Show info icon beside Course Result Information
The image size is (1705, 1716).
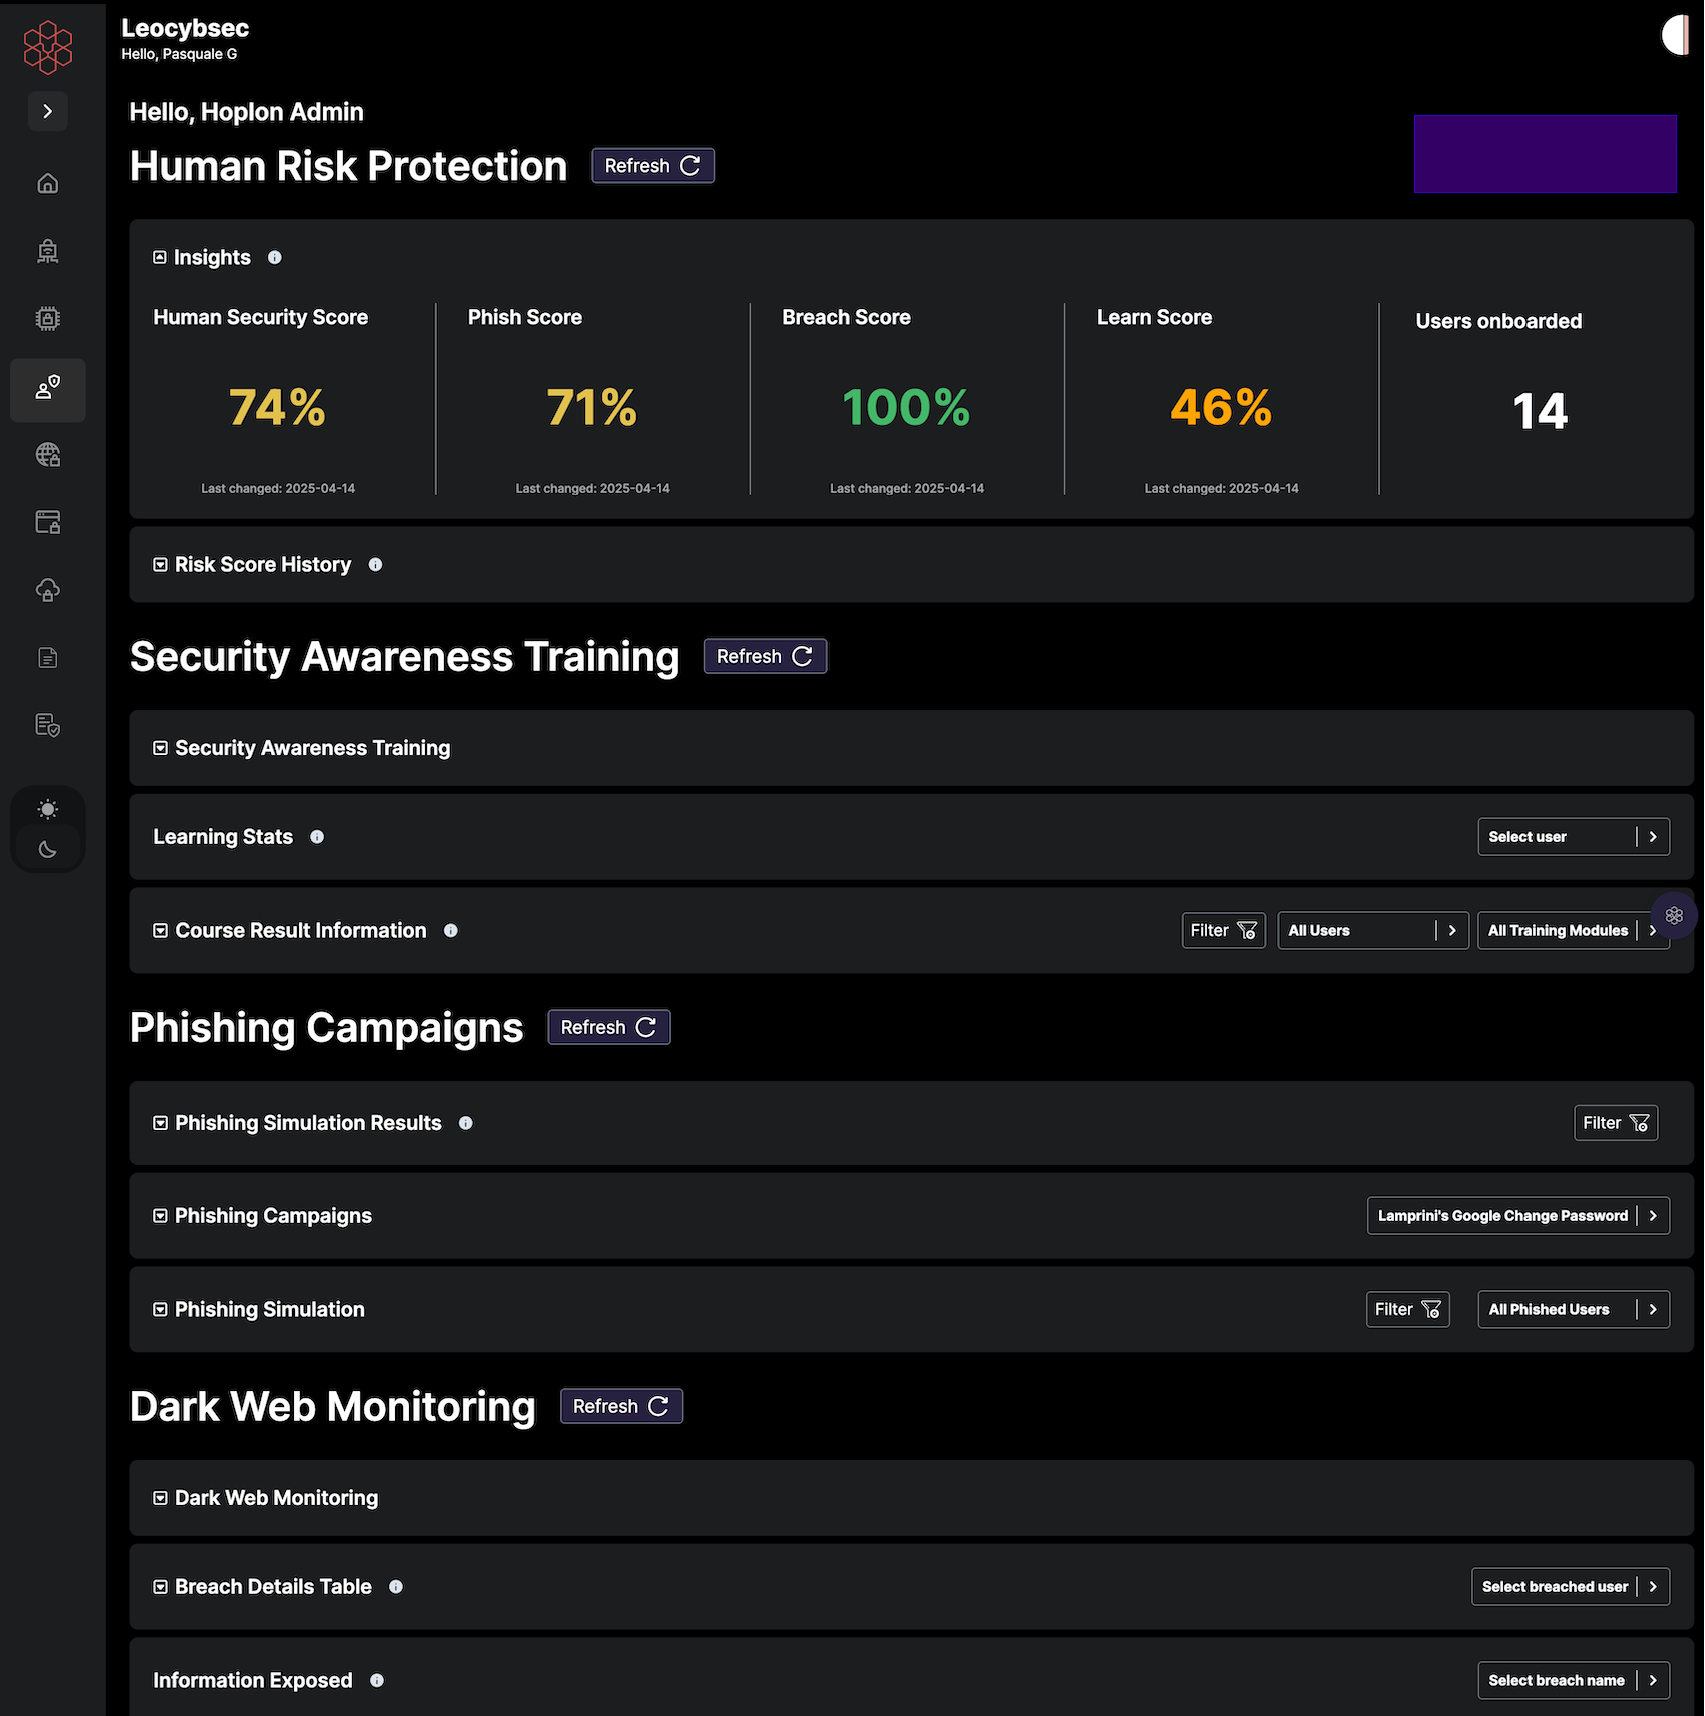coord(451,931)
